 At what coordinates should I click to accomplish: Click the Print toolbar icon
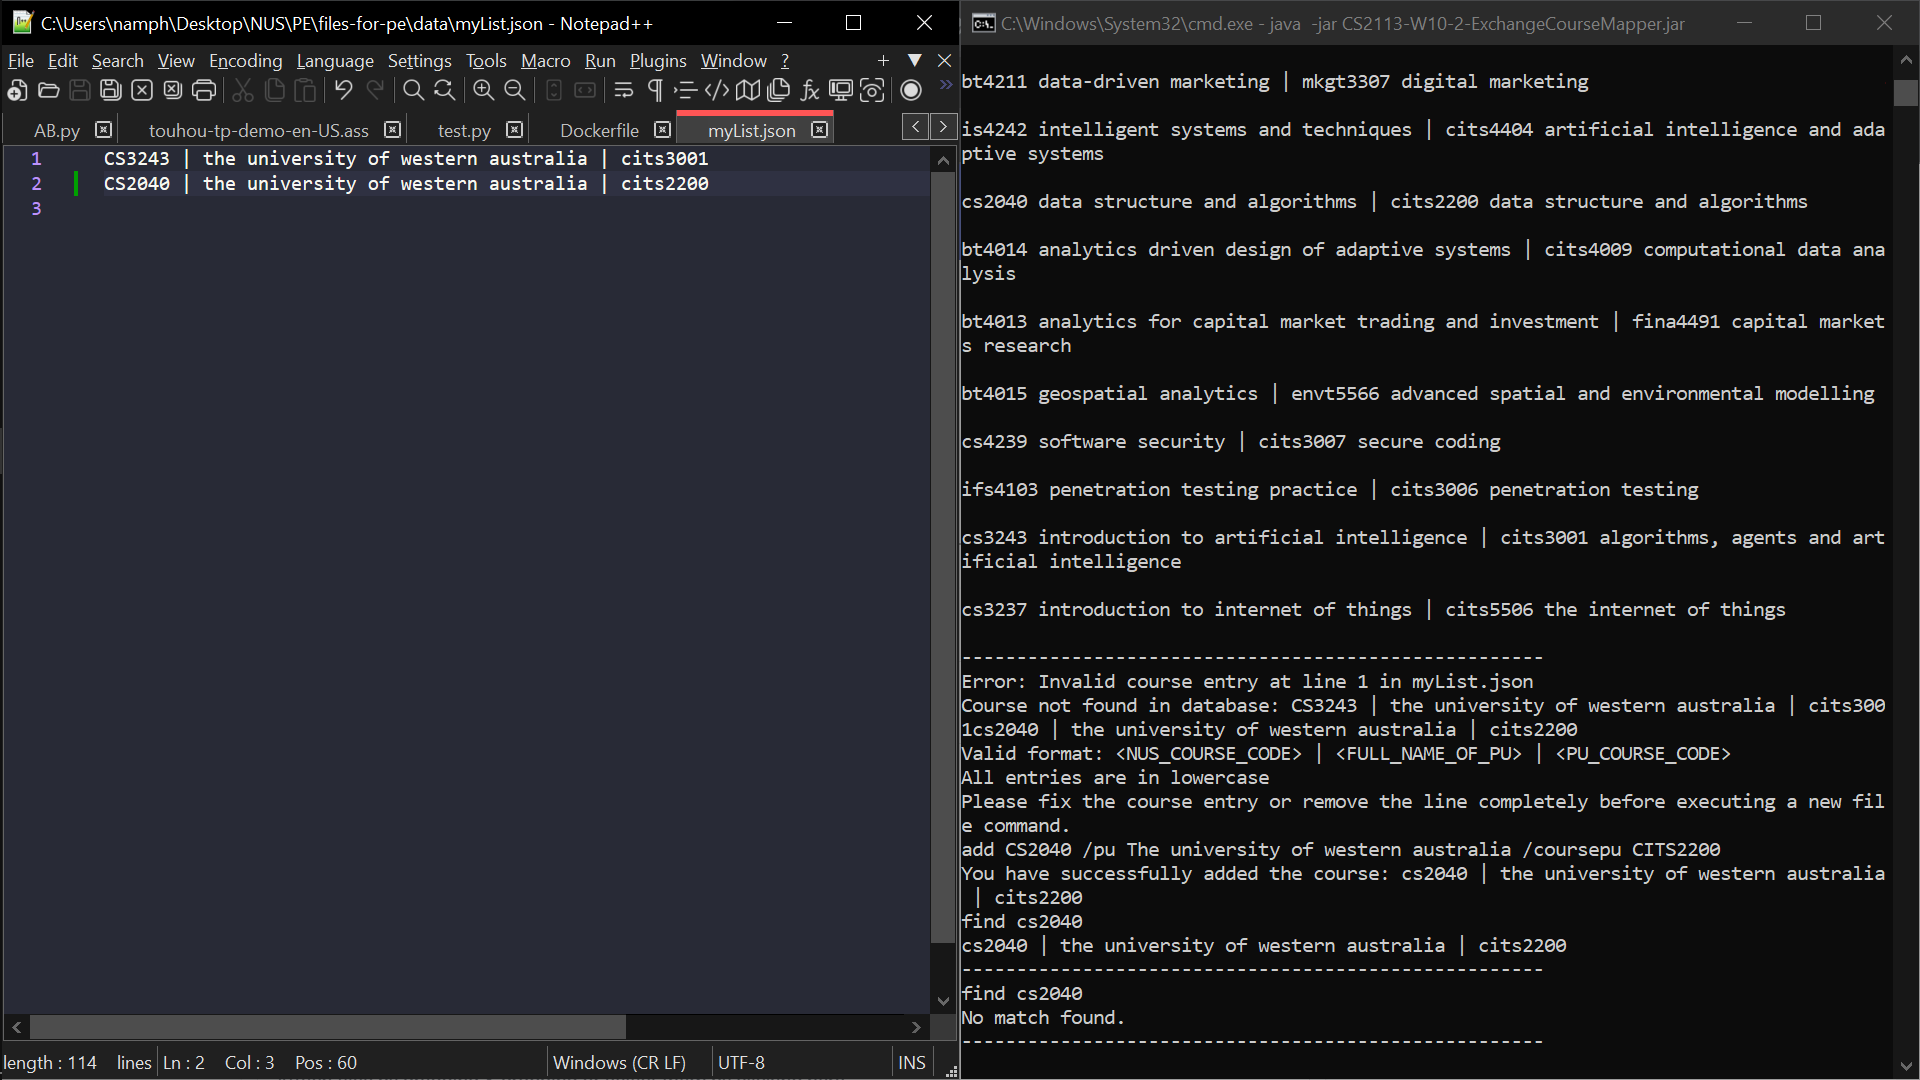tap(204, 91)
